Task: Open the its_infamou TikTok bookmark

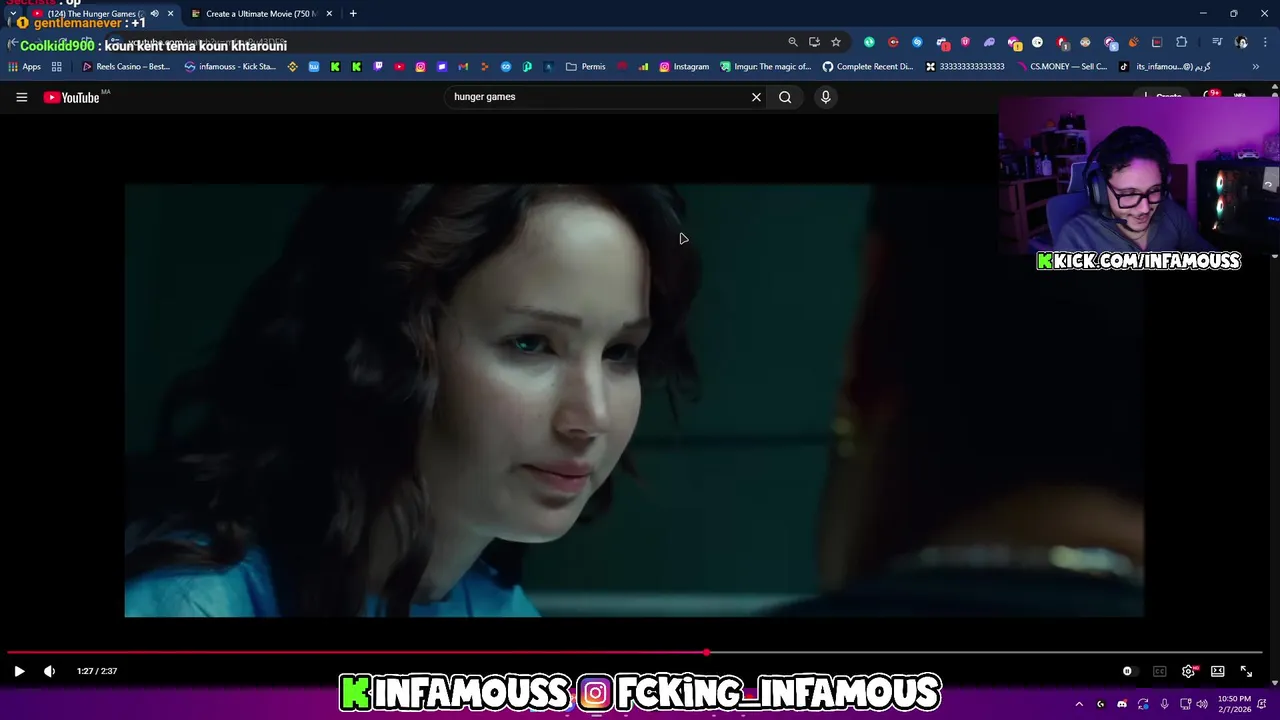Action: click(1165, 67)
